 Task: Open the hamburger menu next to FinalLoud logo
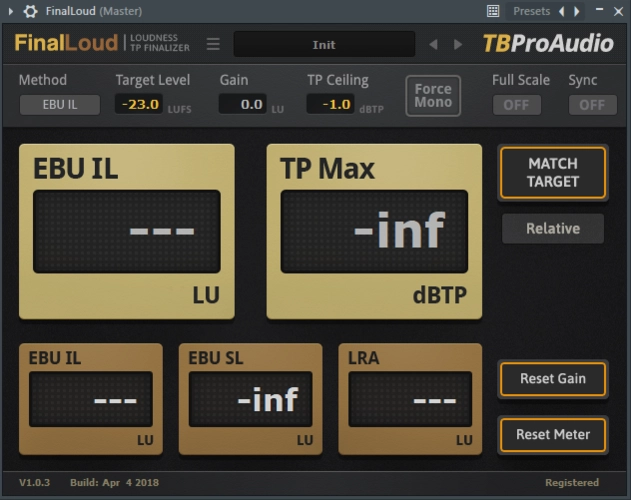213,44
